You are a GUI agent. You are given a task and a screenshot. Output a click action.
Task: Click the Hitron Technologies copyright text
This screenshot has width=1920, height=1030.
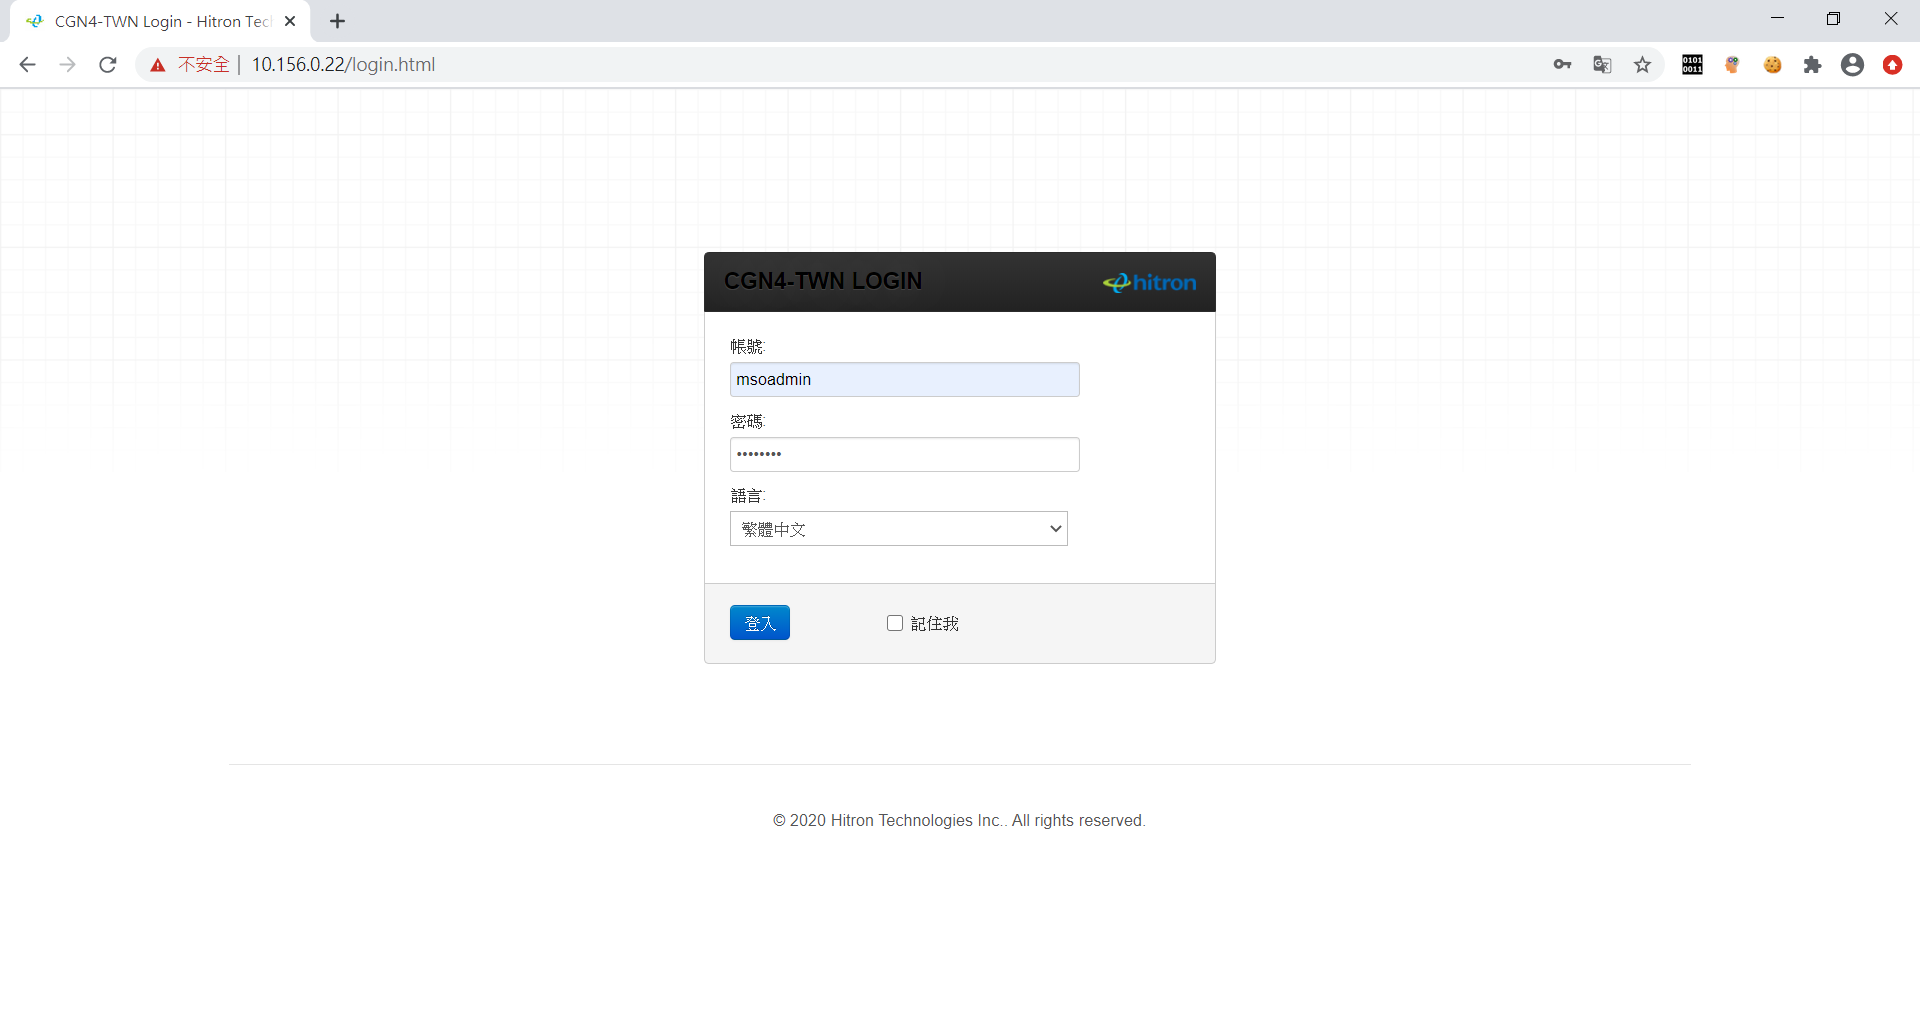(959, 820)
